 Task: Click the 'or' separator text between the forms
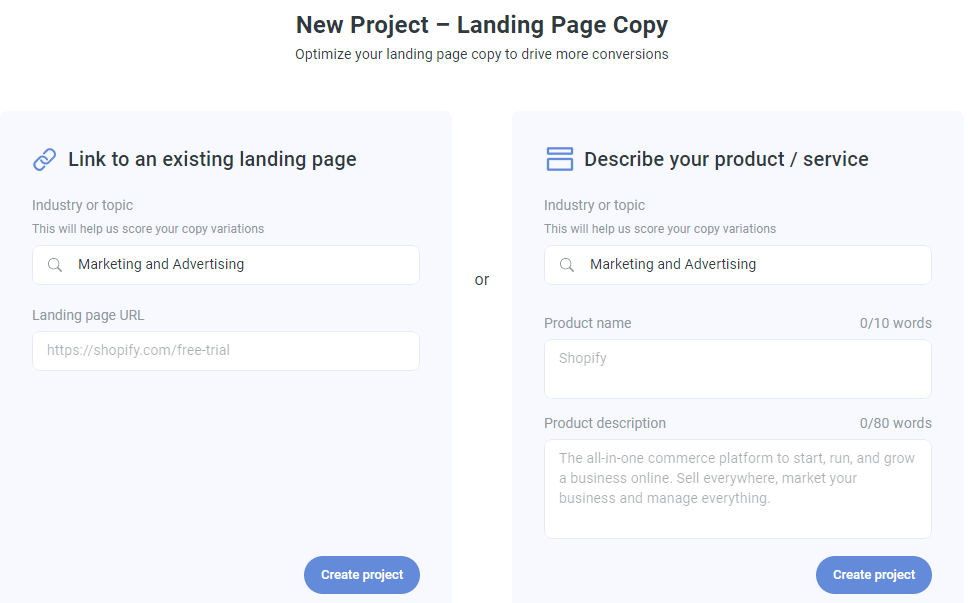482,280
